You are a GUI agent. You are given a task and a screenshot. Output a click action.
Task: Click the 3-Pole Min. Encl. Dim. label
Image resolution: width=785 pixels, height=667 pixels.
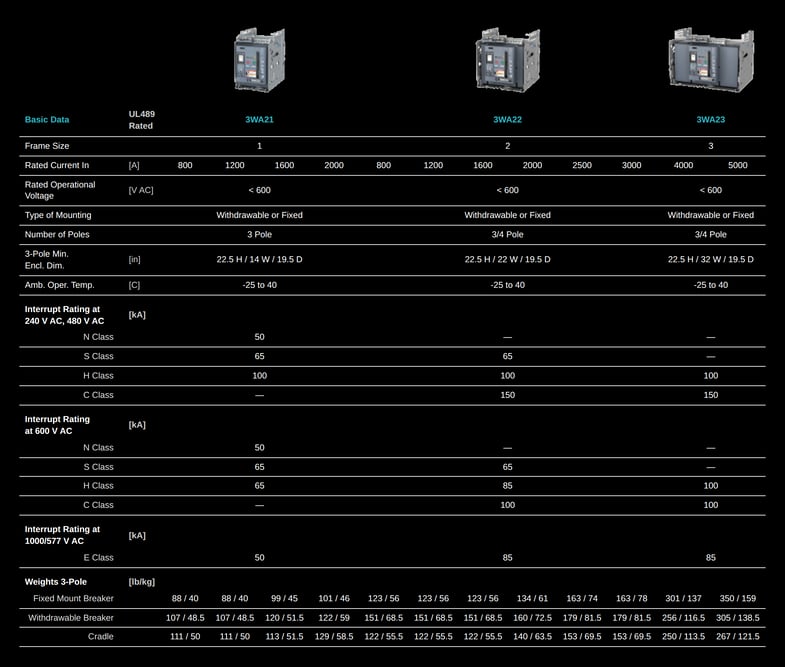tap(47, 260)
